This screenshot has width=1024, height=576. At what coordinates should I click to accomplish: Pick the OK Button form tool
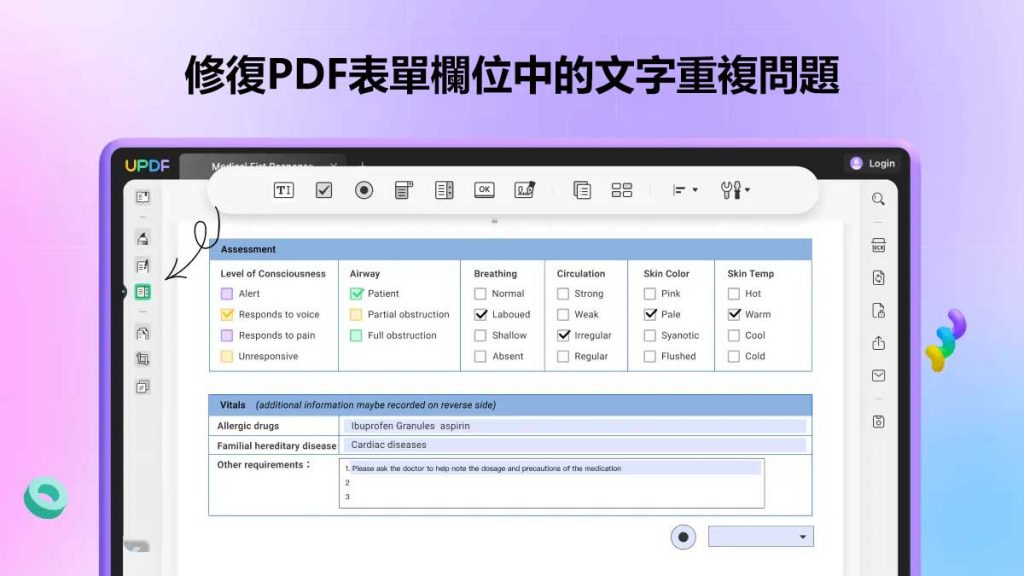click(x=484, y=189)
